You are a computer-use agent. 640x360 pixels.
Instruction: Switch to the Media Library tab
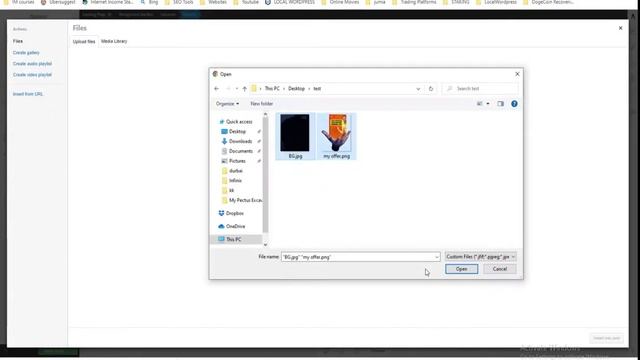click(114, 41)
